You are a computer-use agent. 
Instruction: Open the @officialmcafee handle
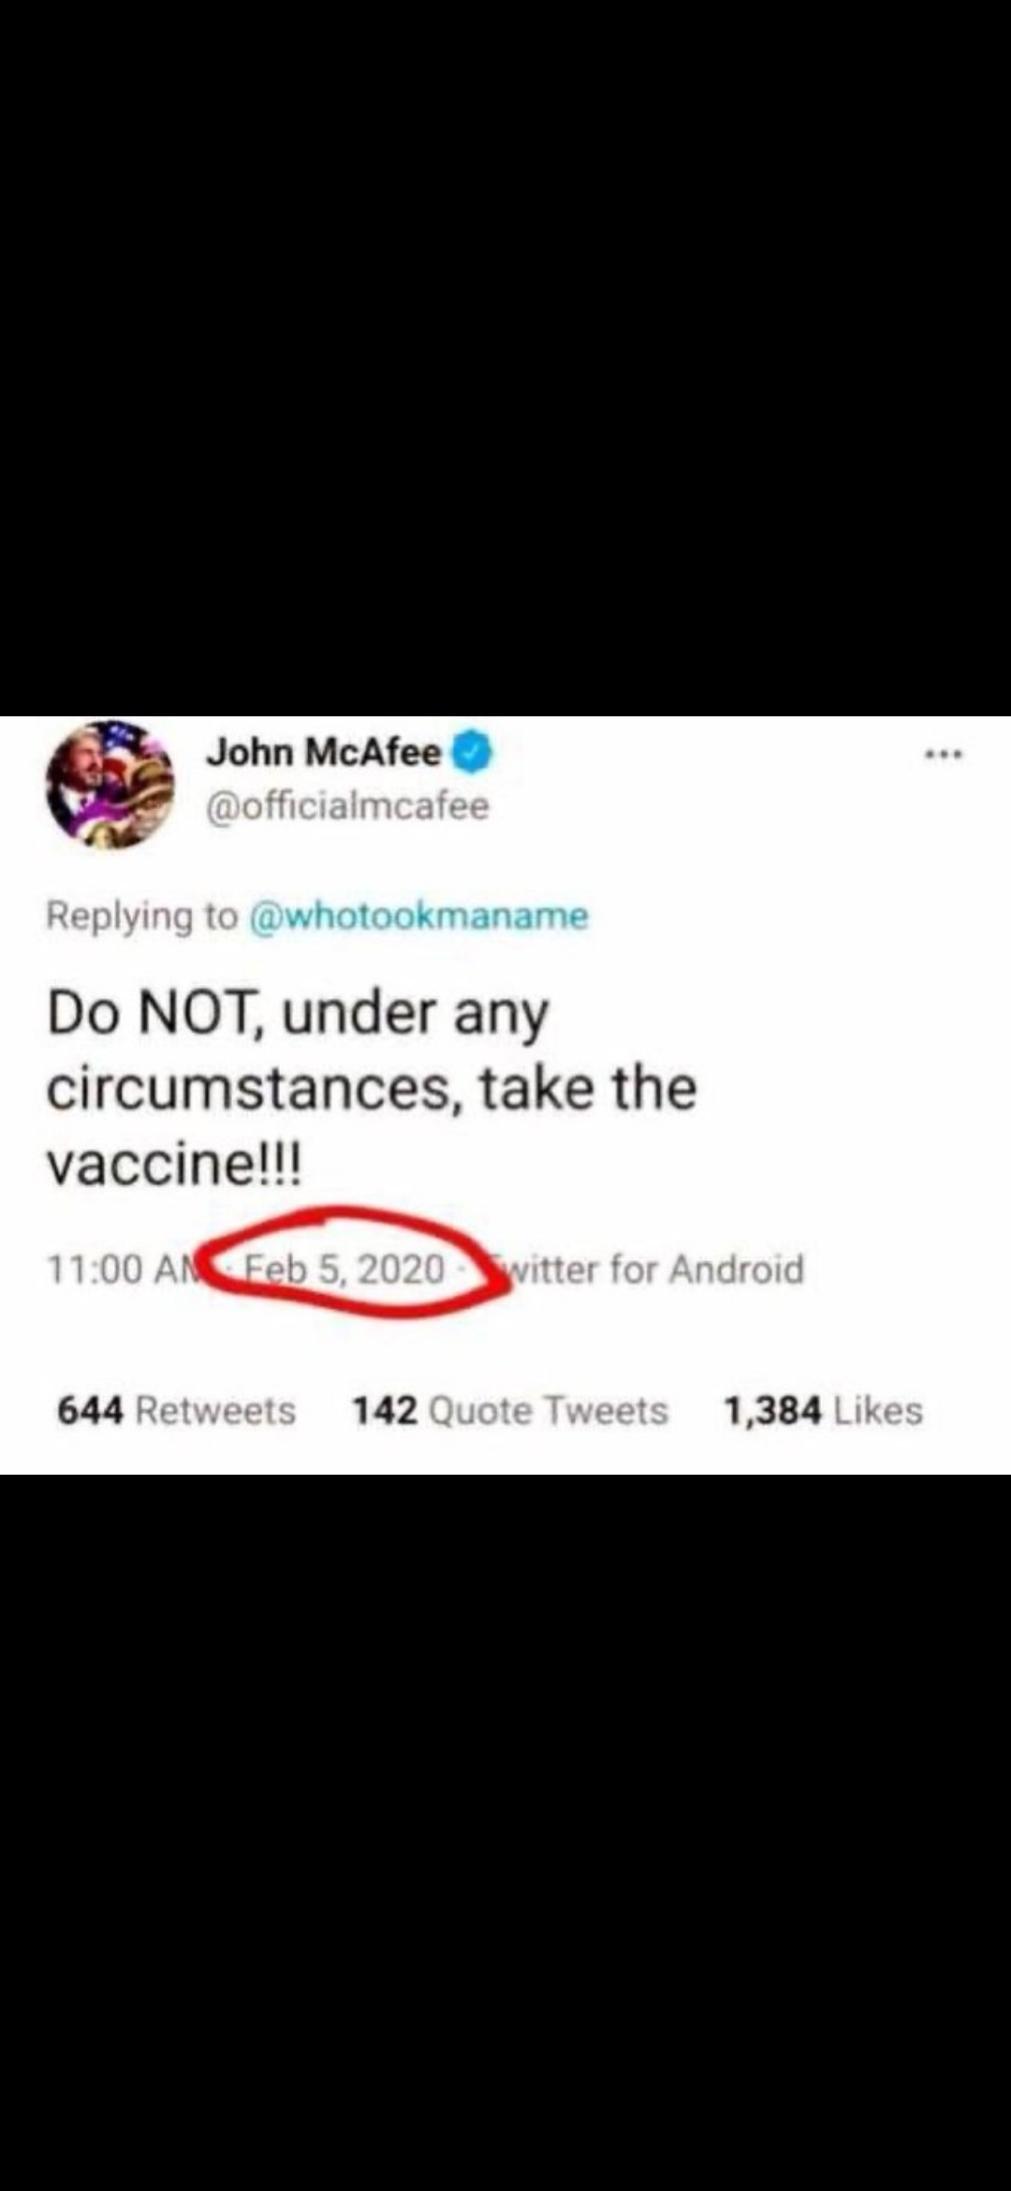coord(348,806)
